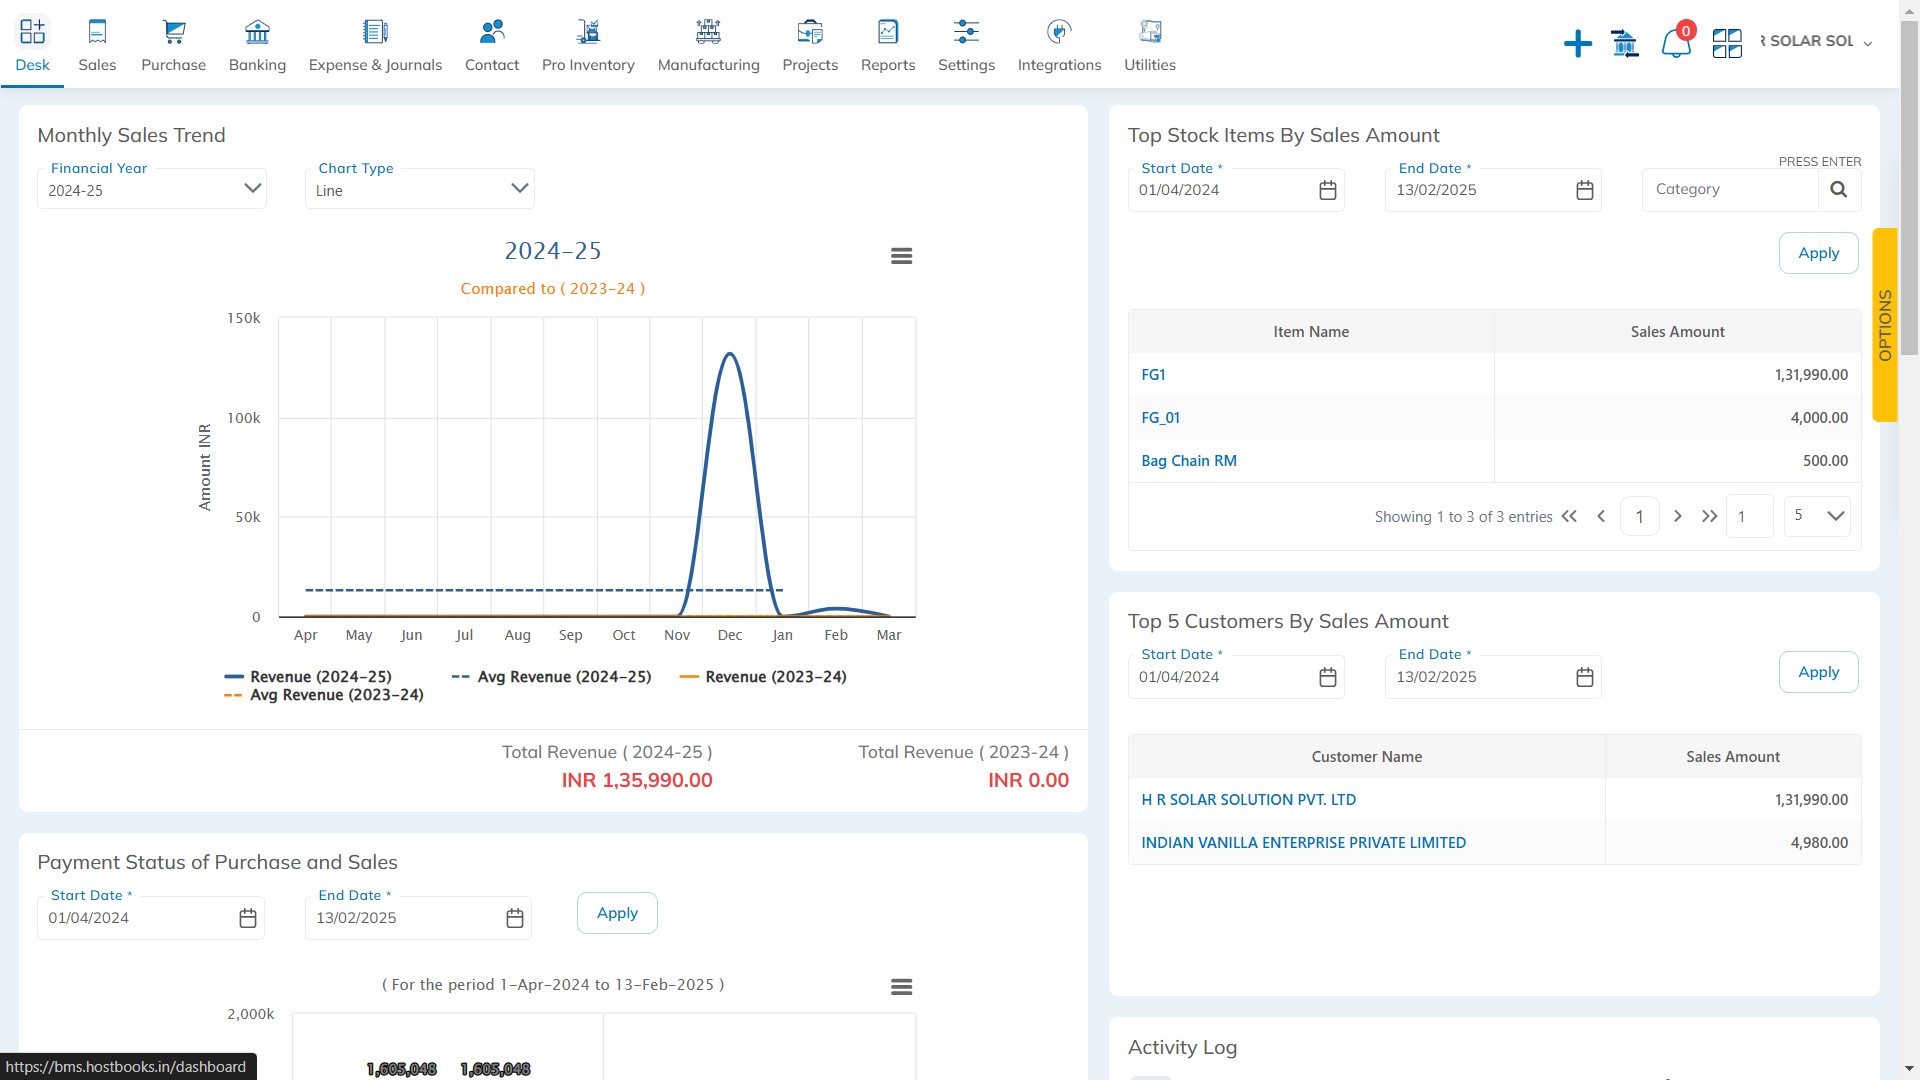Open calendar for Top 5 Customers Start Date
This screenshot has width=1920, height=1080.
(1327, 677)
